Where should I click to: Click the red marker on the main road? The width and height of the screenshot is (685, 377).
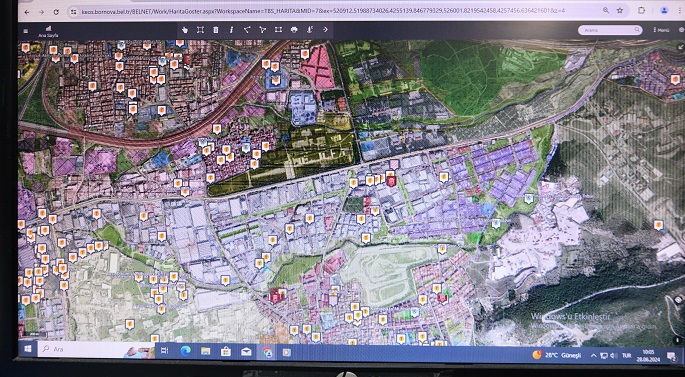pyautogui.click(x=391, y=181)
